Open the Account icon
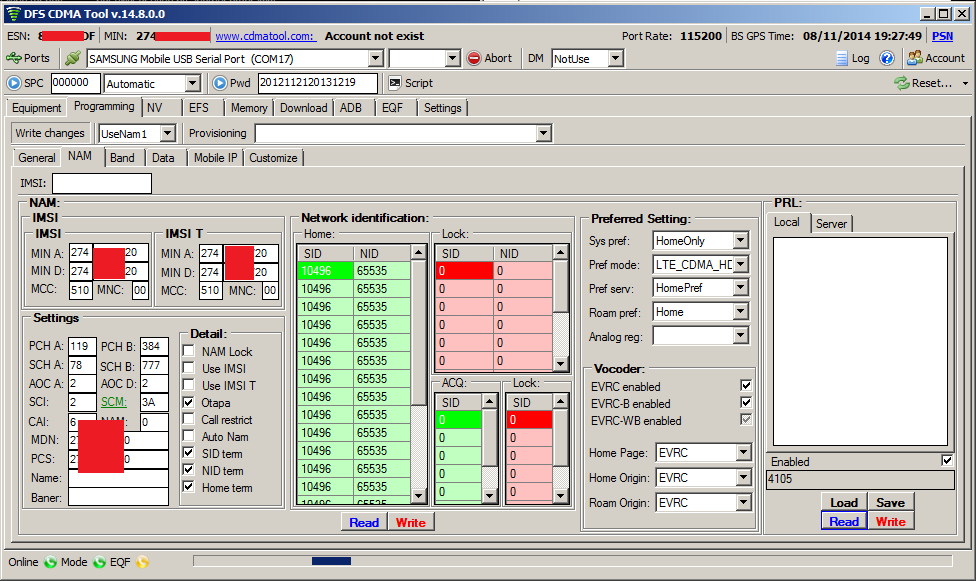Screen dimensions: 976x581 [914, 58]
